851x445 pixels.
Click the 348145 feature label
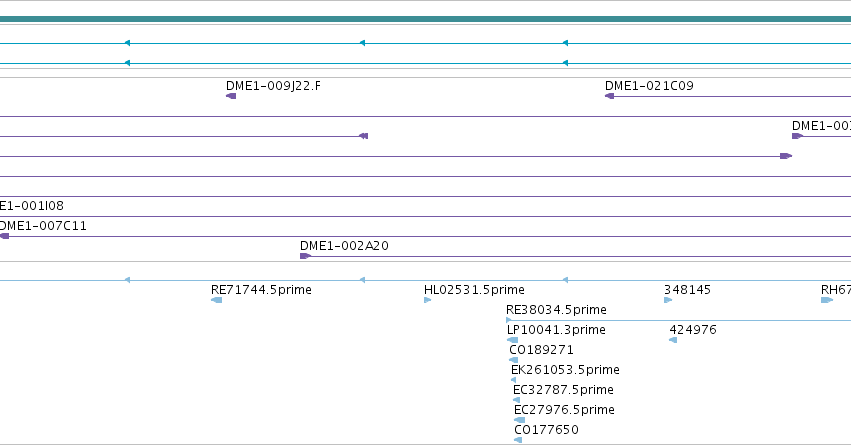click(x=687, y=290)
